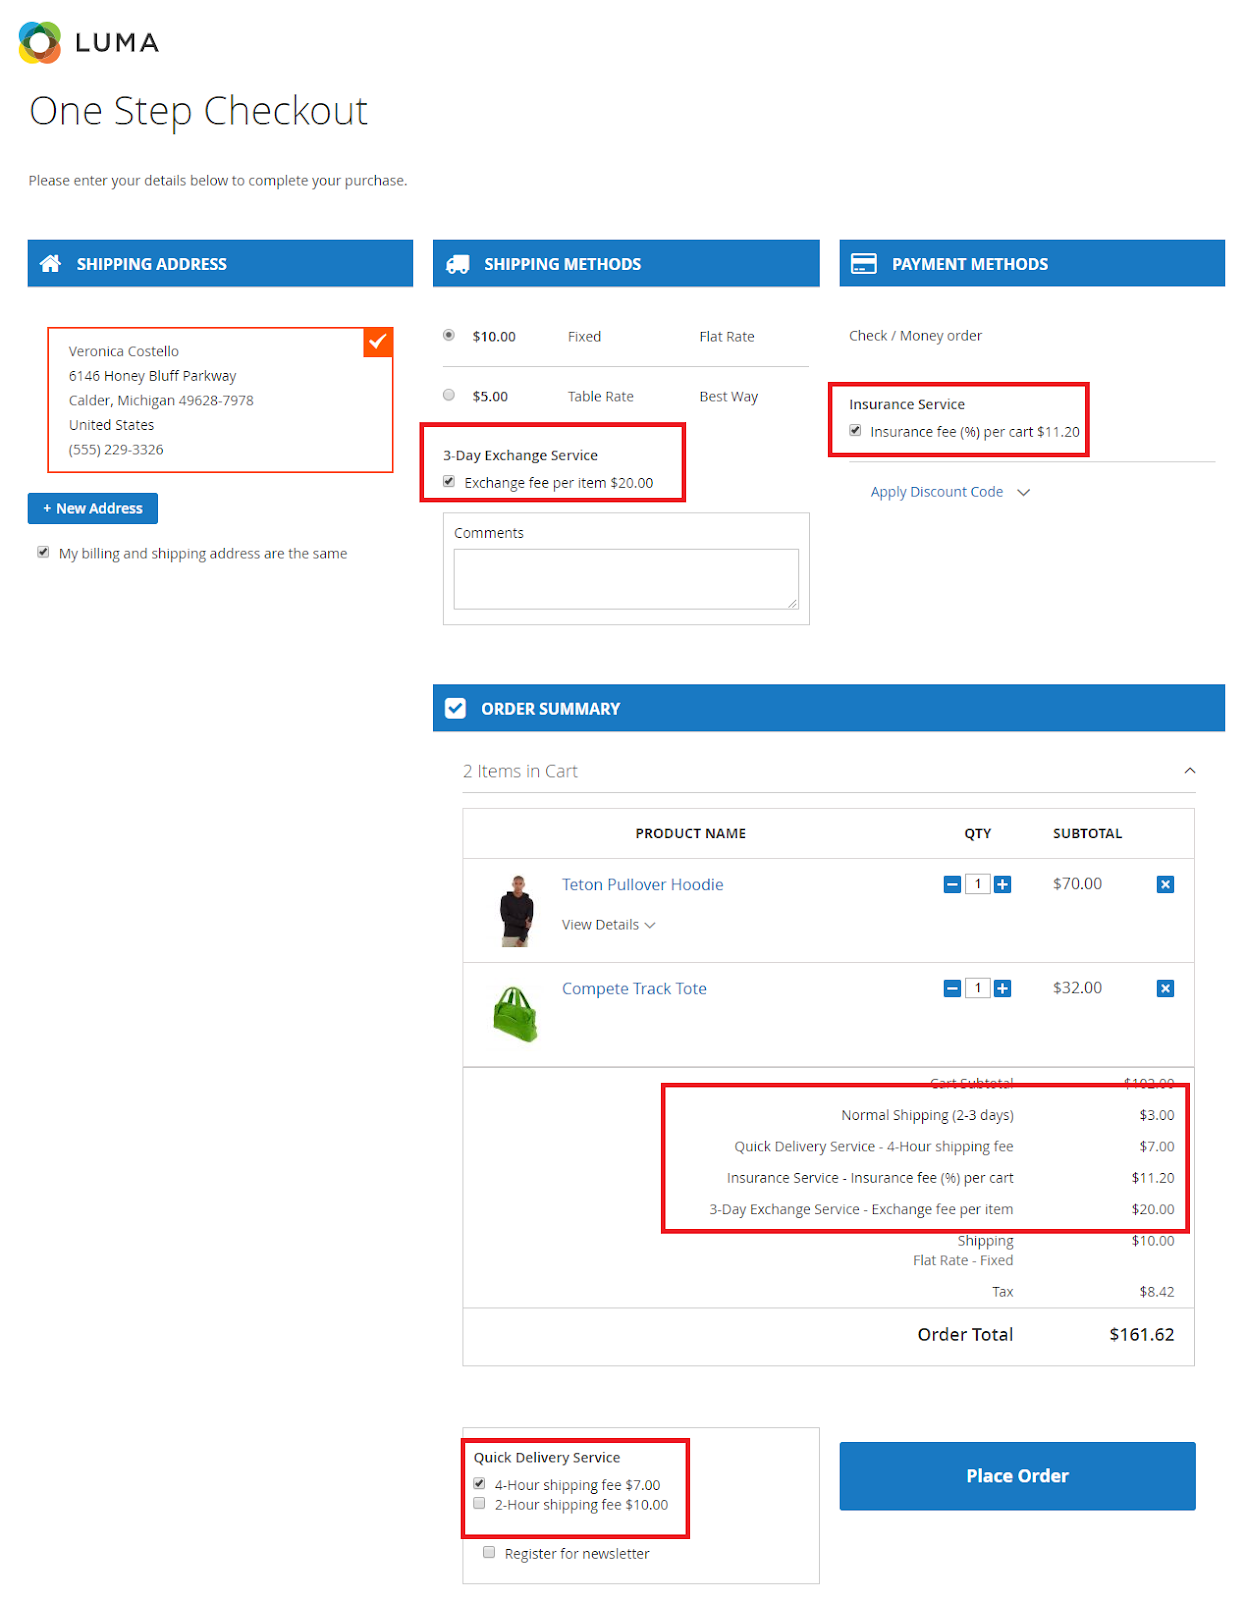Tick the Register for newsletter checkbox

(x=489, y=1552)
